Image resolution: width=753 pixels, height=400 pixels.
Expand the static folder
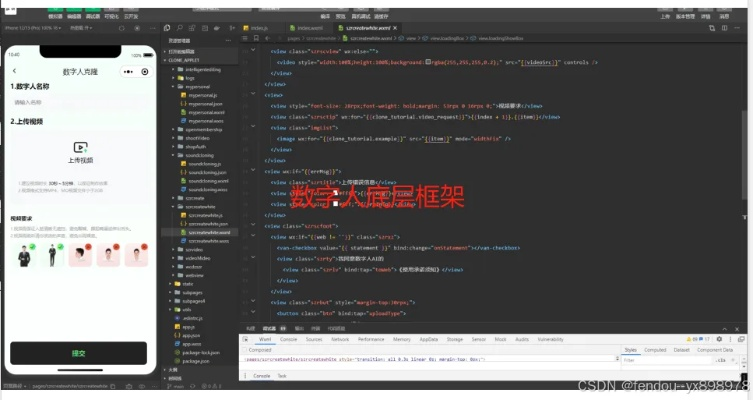(x=170, y=284)
